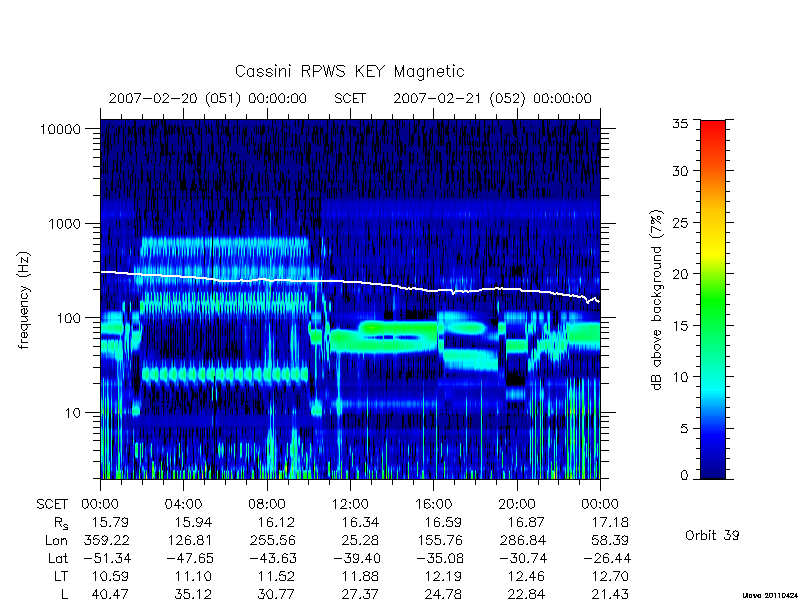Click the 'Lon' row header

click(57, 540)
